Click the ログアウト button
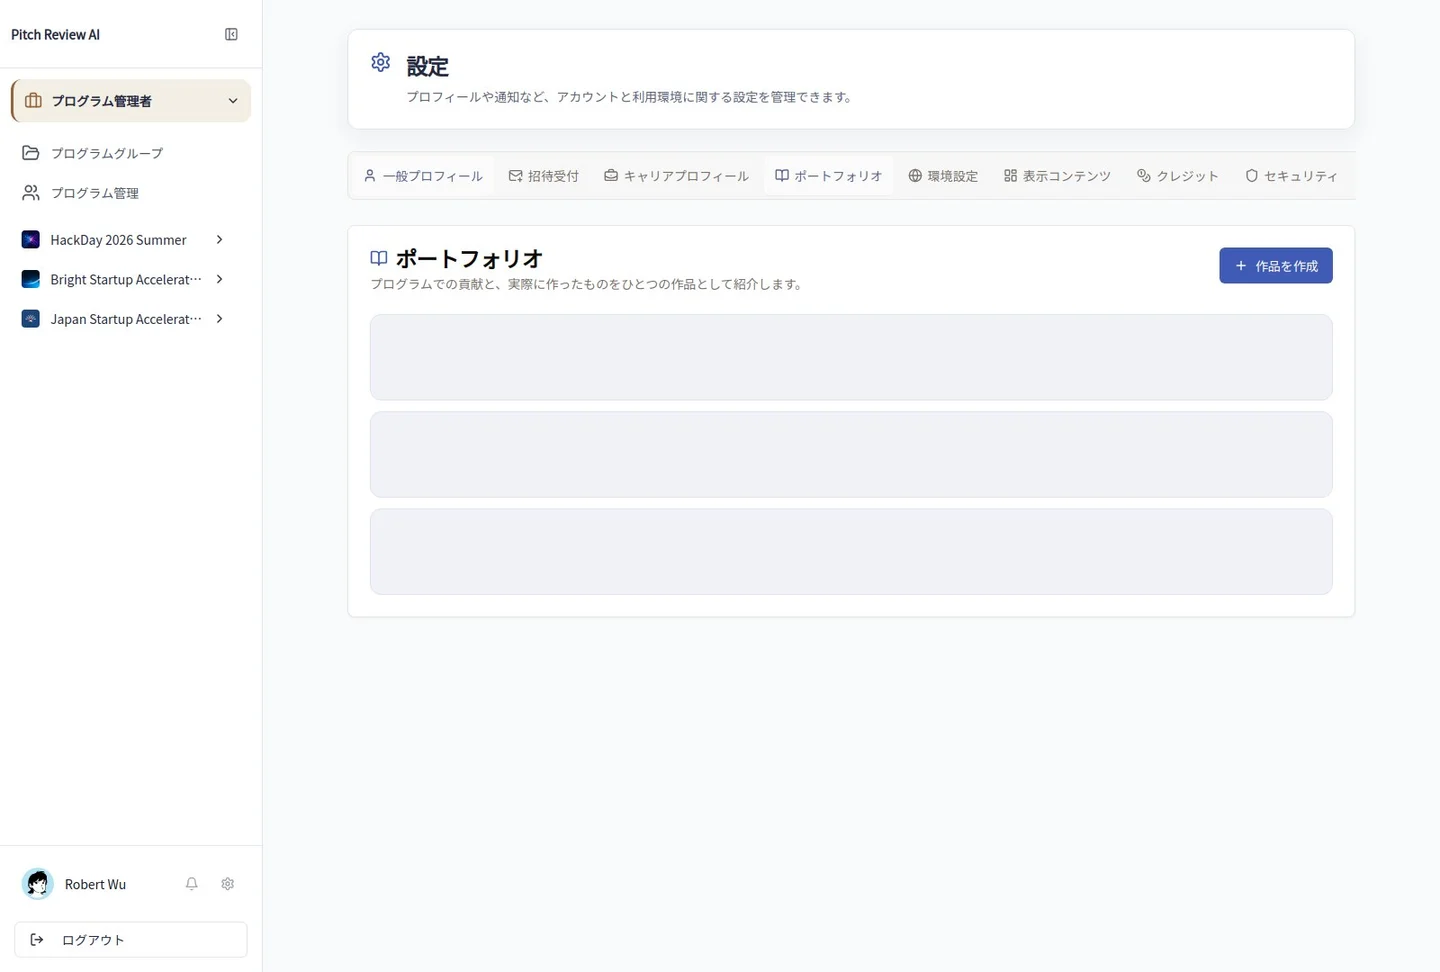This screenshot has width=1440, height=972. 131,940
